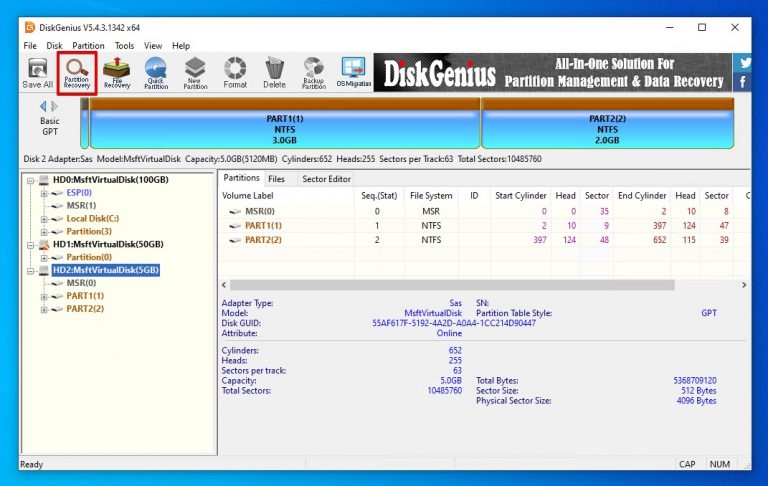The image size is (768, 486).
Task: Create a New Partition from toolbar
Action: click(x=196, y=73)
